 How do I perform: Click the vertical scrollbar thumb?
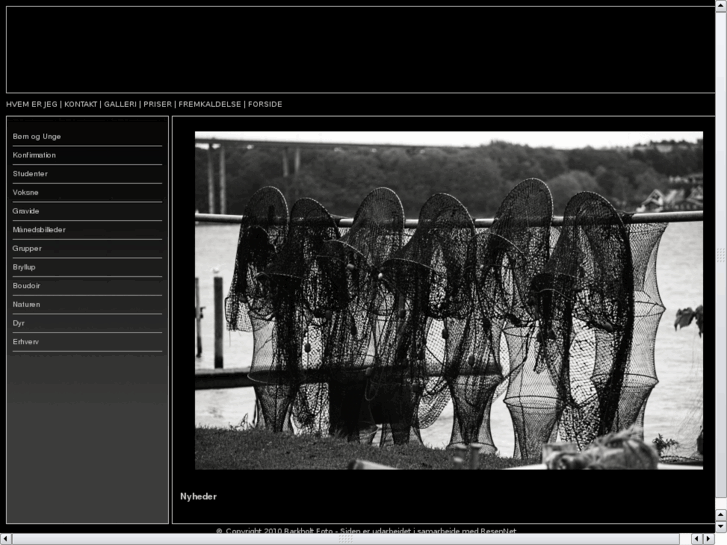(x=721, y=253)
